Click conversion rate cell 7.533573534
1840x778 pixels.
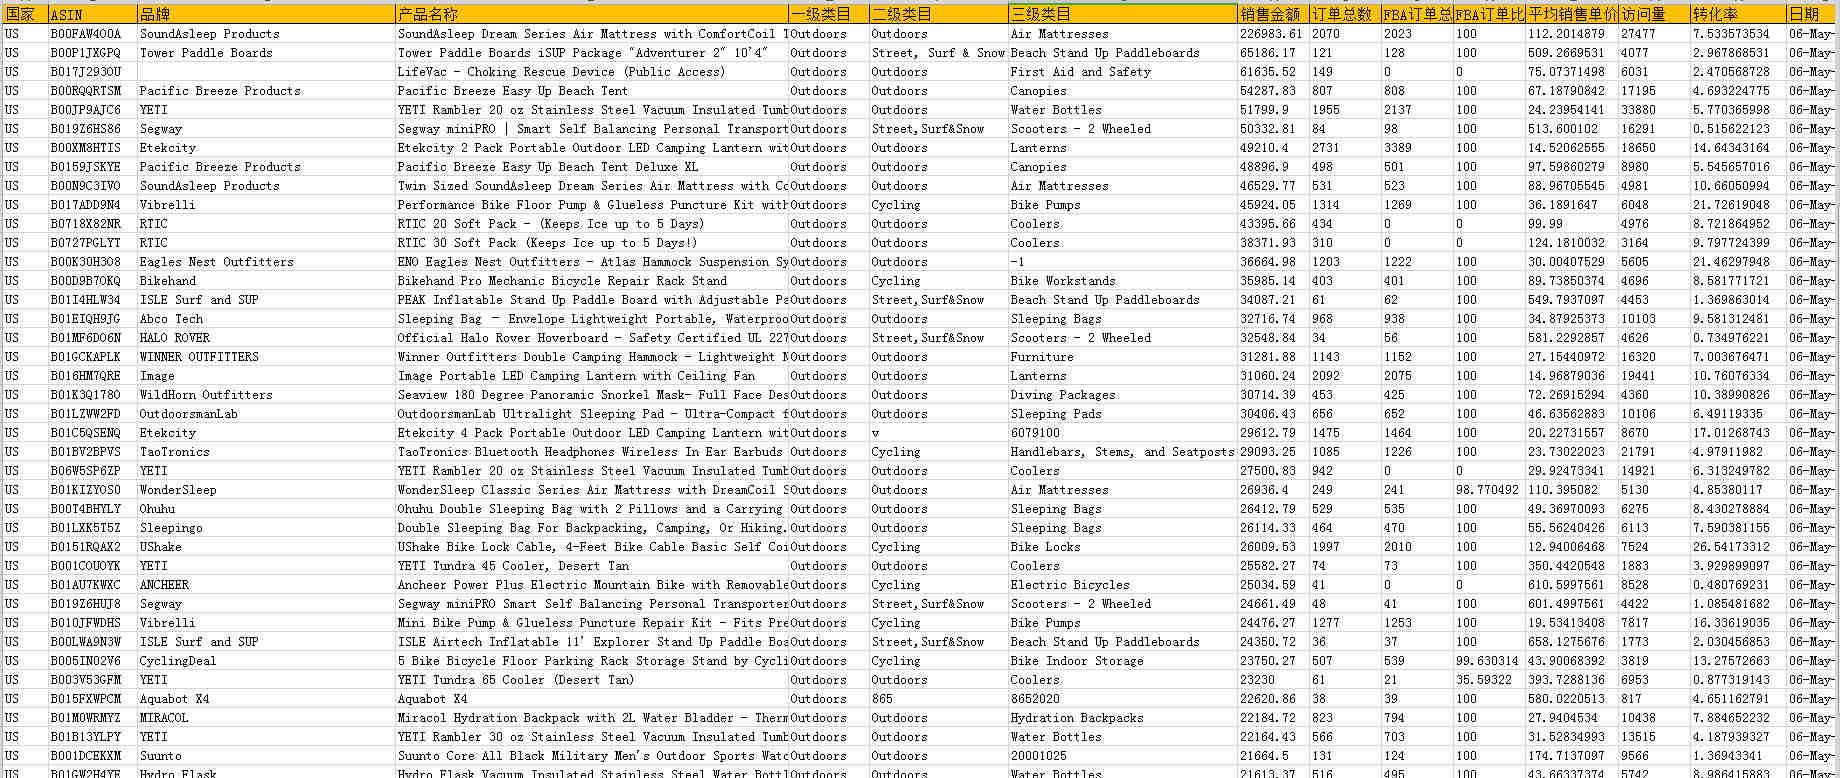1738,34
